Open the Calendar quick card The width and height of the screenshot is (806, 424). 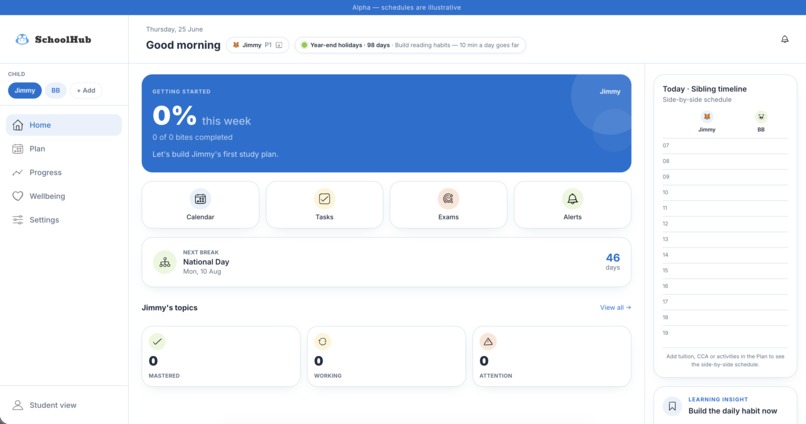pos(200,205)
